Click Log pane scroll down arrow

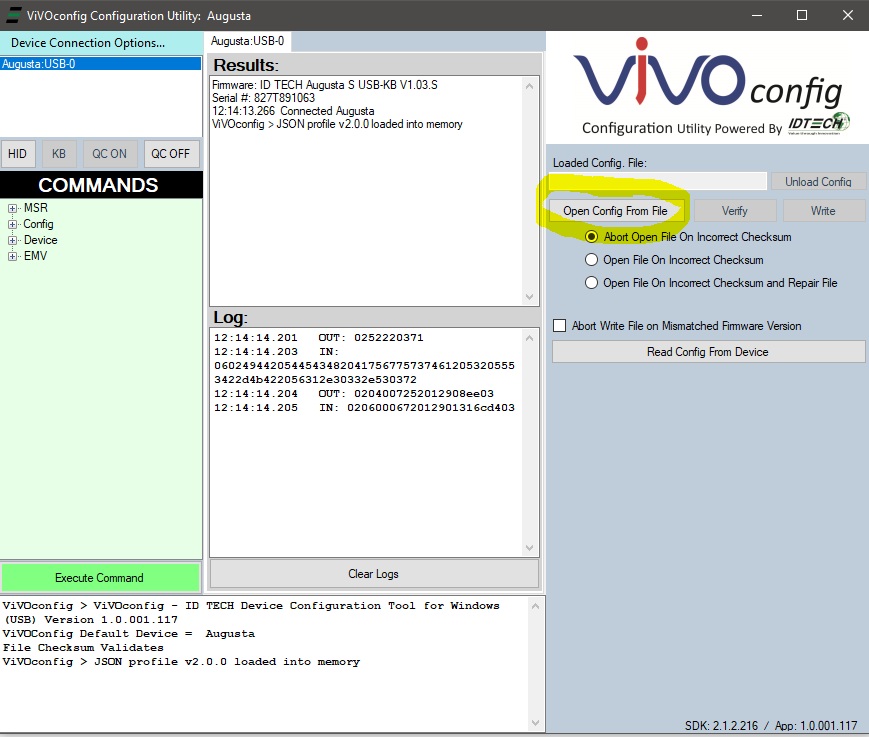click(x=529, y=548)
